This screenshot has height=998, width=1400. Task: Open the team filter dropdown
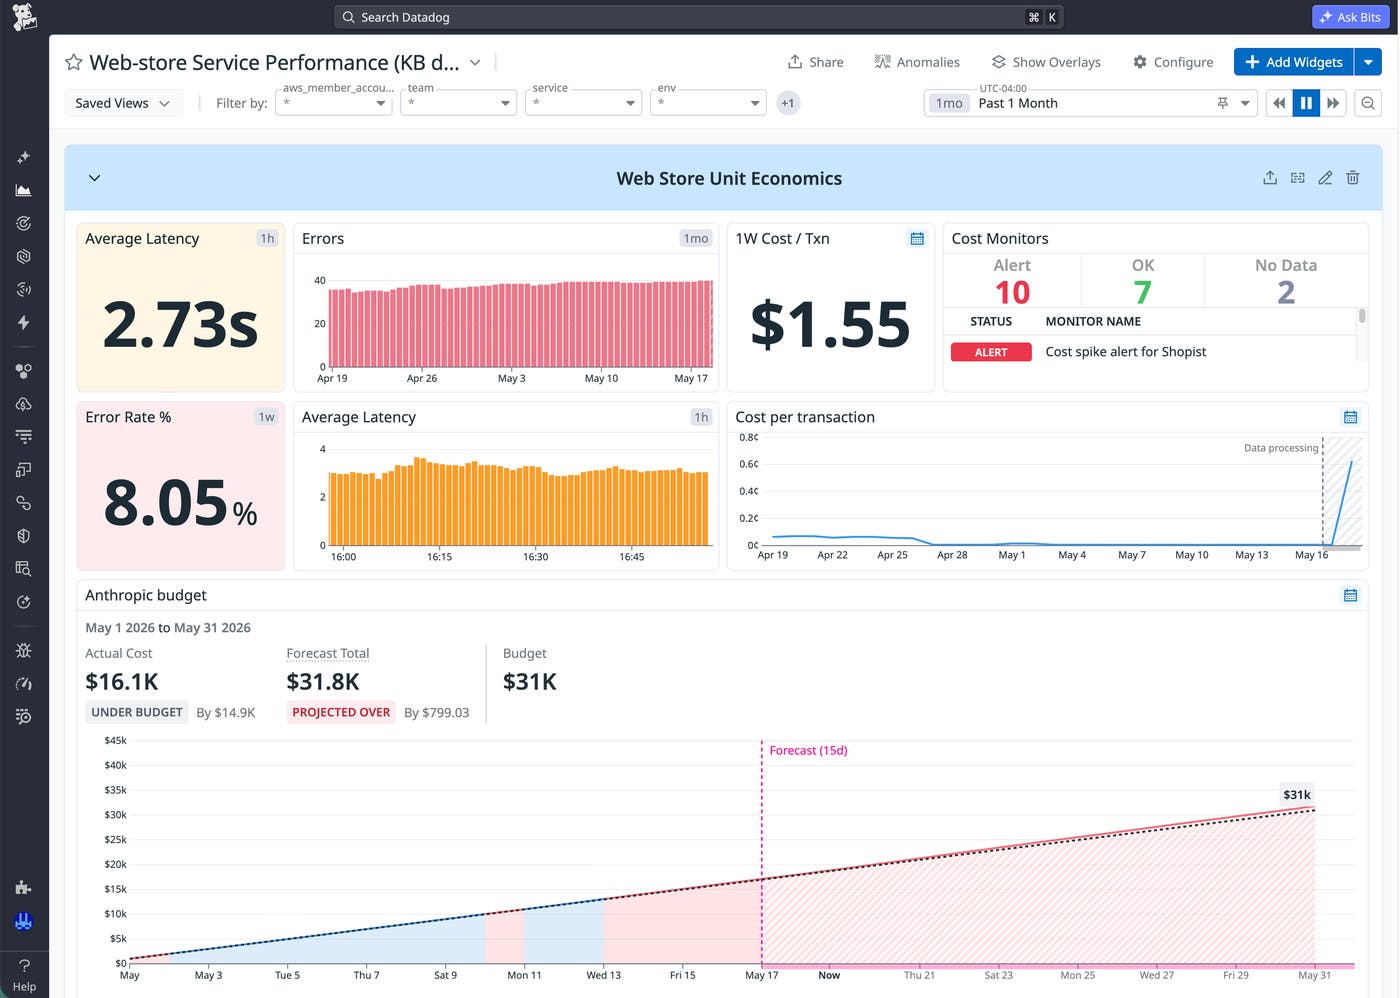click(459, 103)
